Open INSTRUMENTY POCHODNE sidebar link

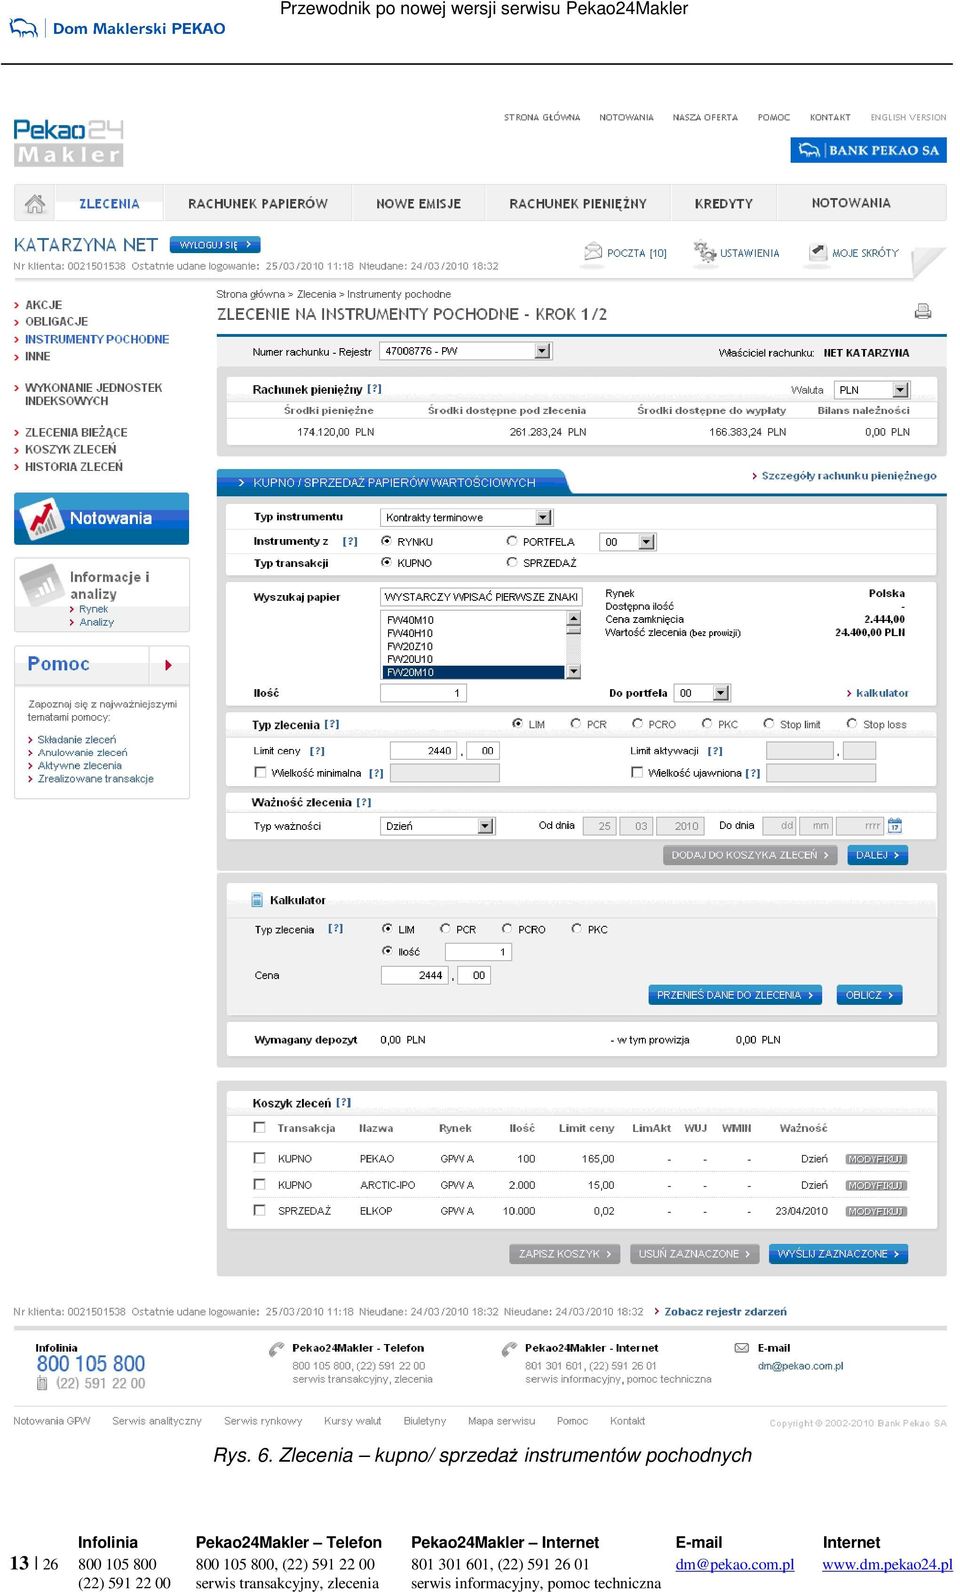[x=97, y=339]
